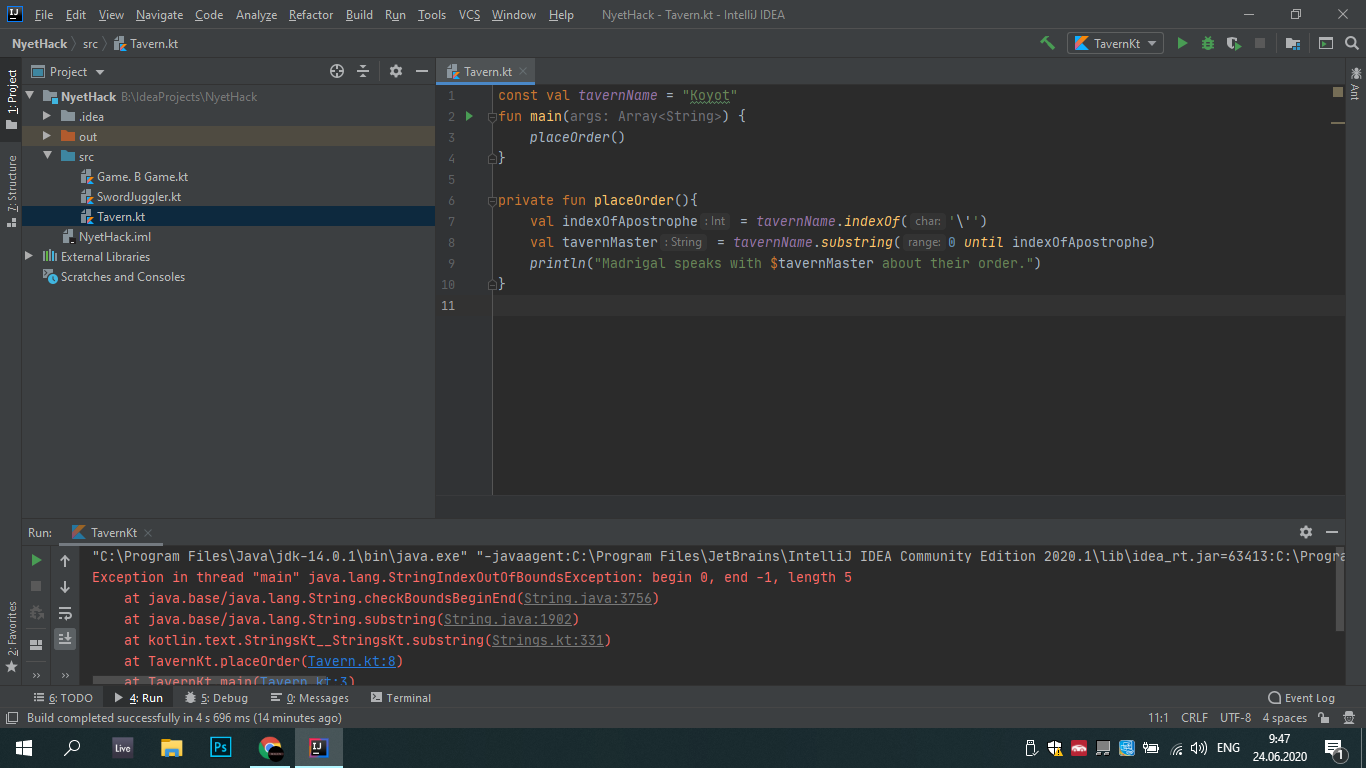Switch to the Terminal tool window tab

(x=400, y=698)
